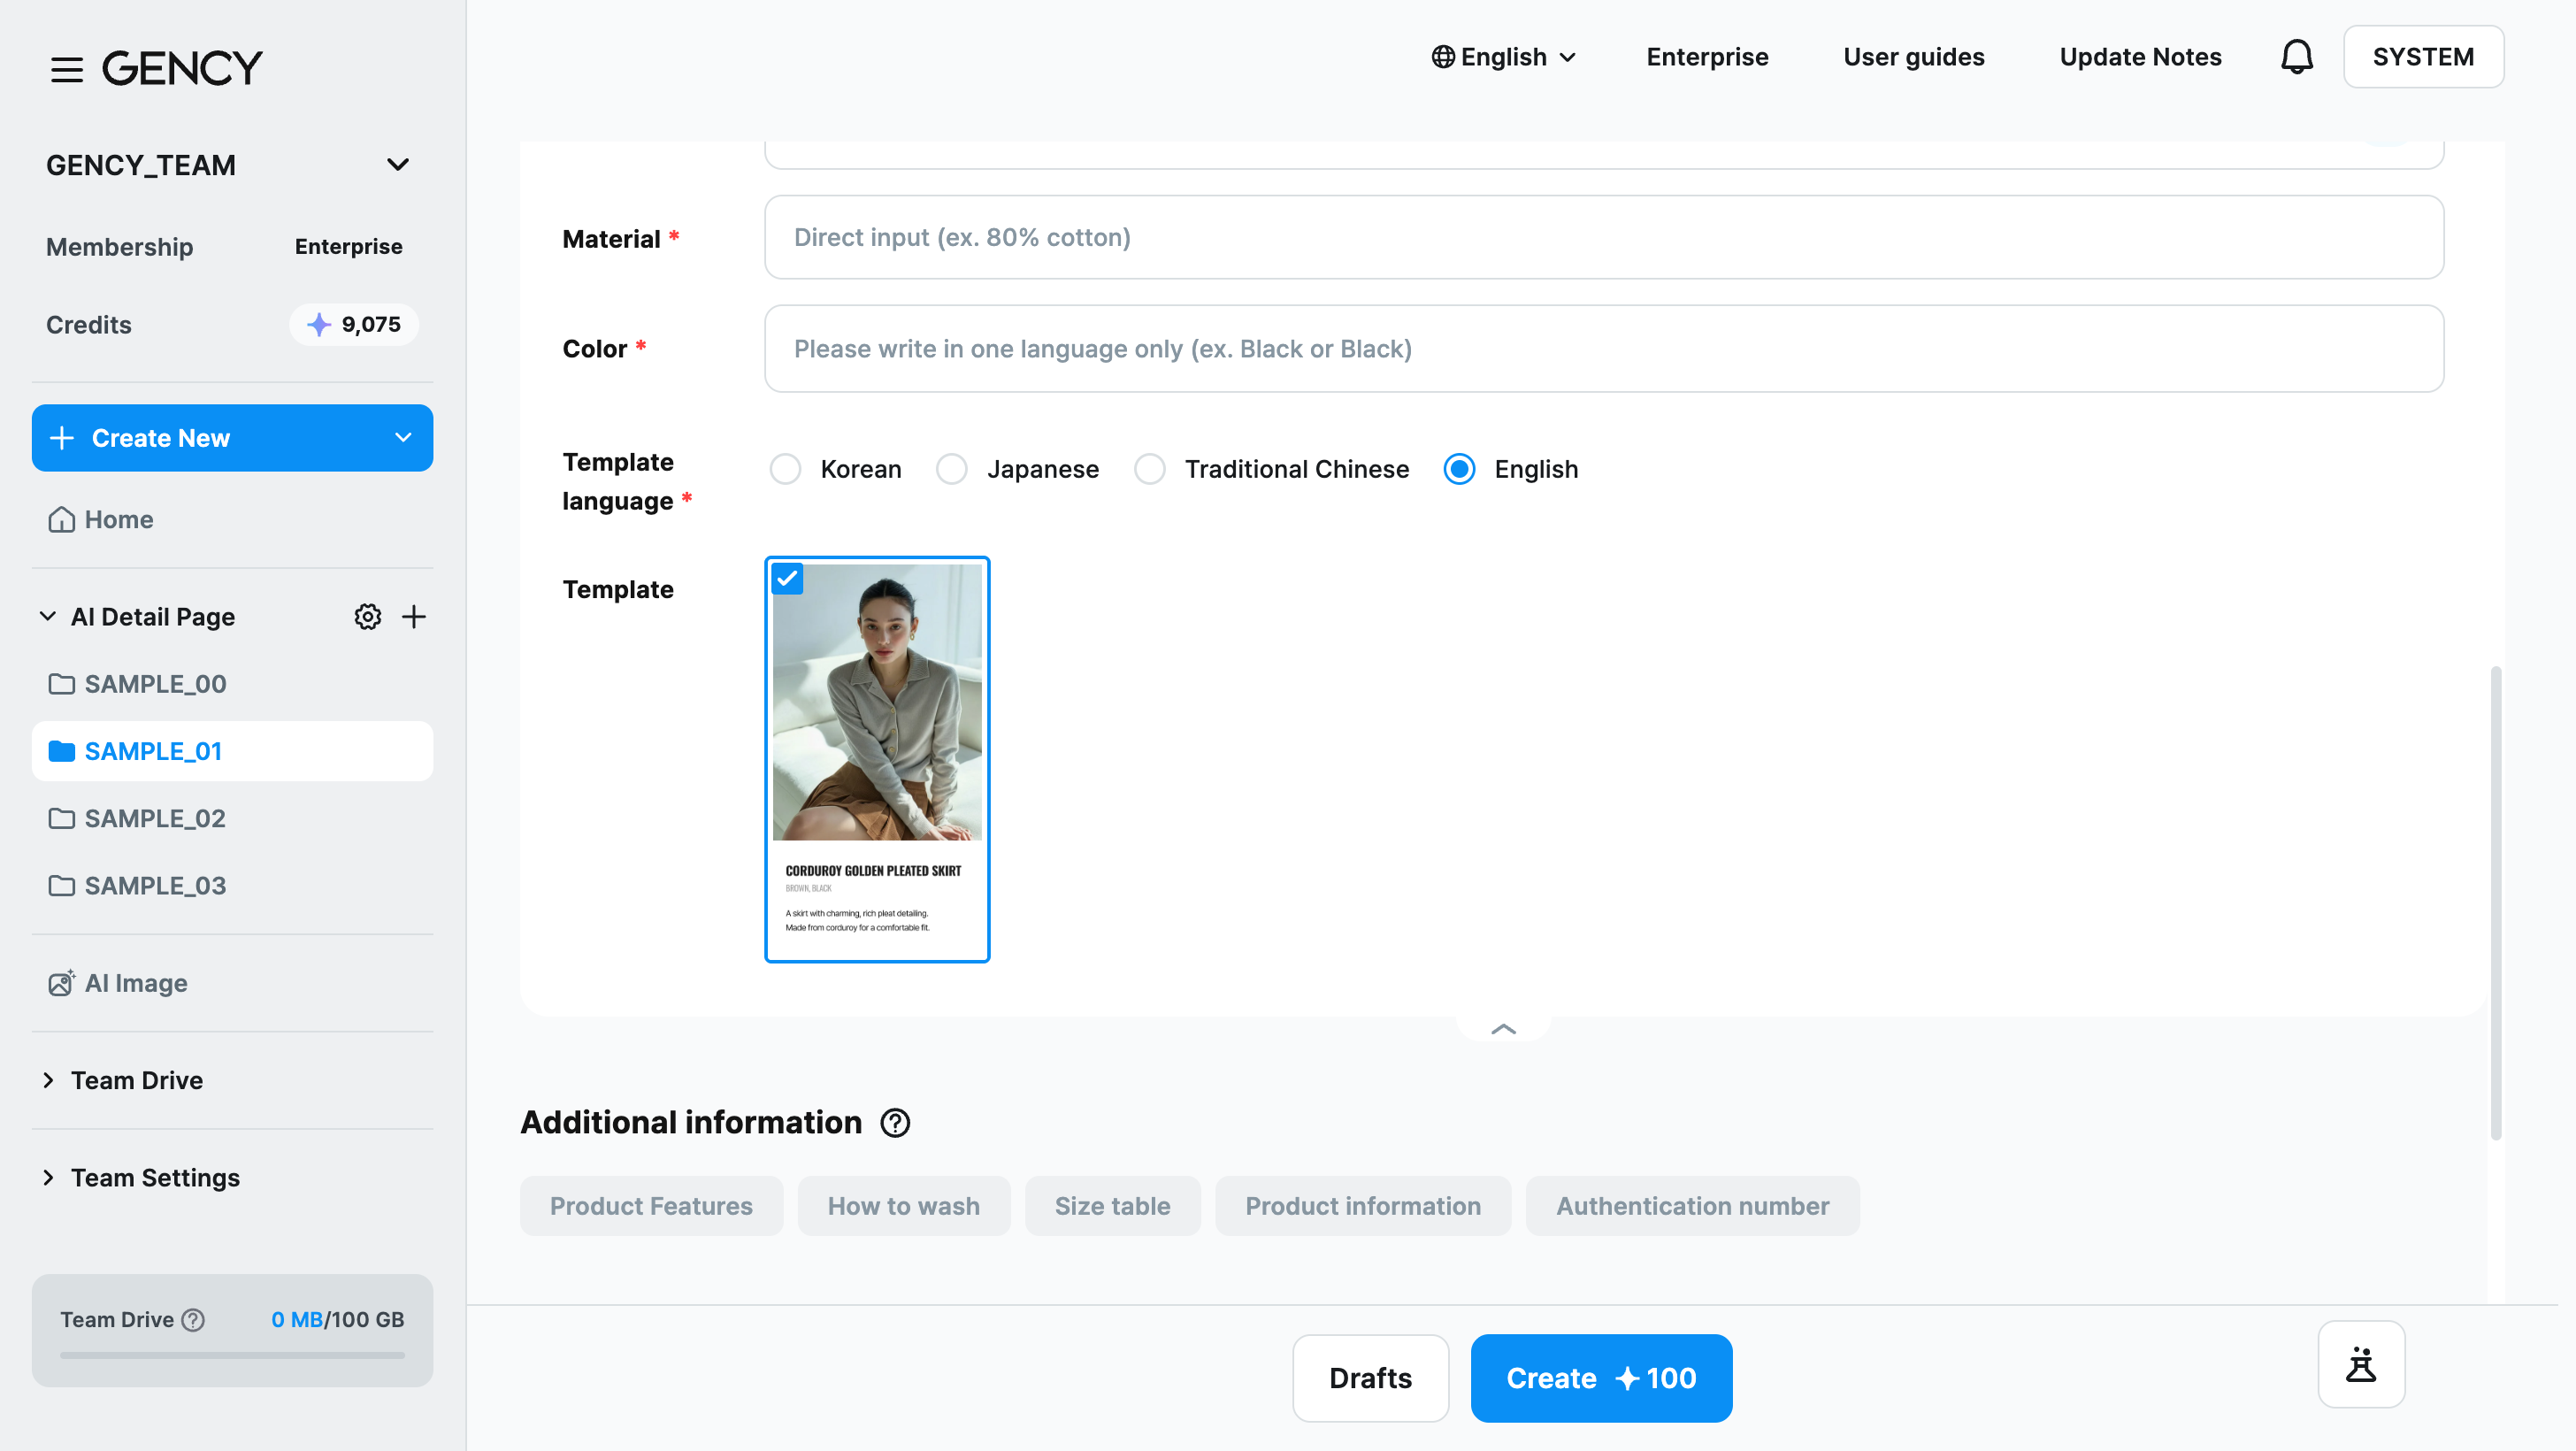Screen dimensions: 2576x1451
Task: Click the credits sparkle icon
Action: click(318, 325)
